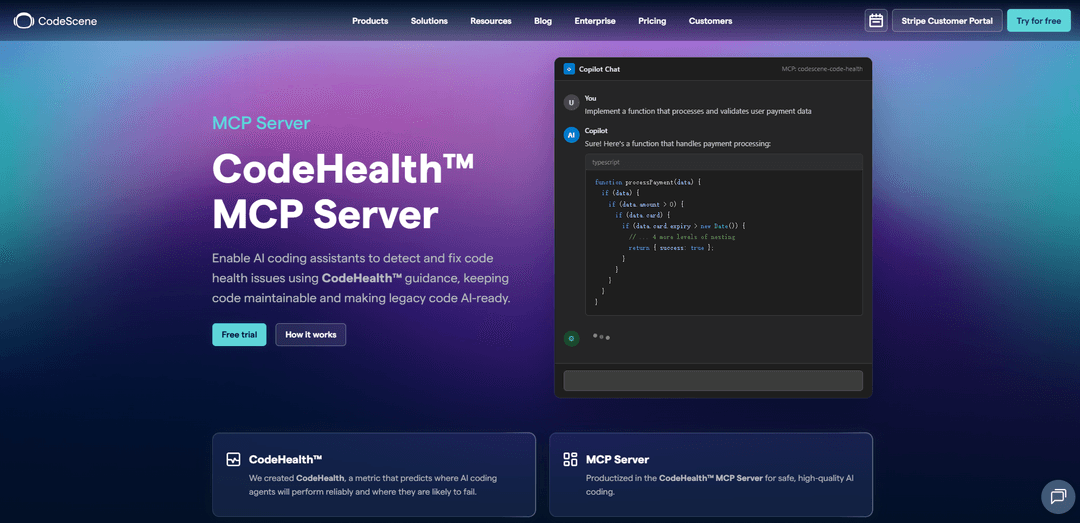Screen dimensions: 1080x523
Task: Click the 'Sure! Here's a function' reply text
Action: click(x=678, y=143)
